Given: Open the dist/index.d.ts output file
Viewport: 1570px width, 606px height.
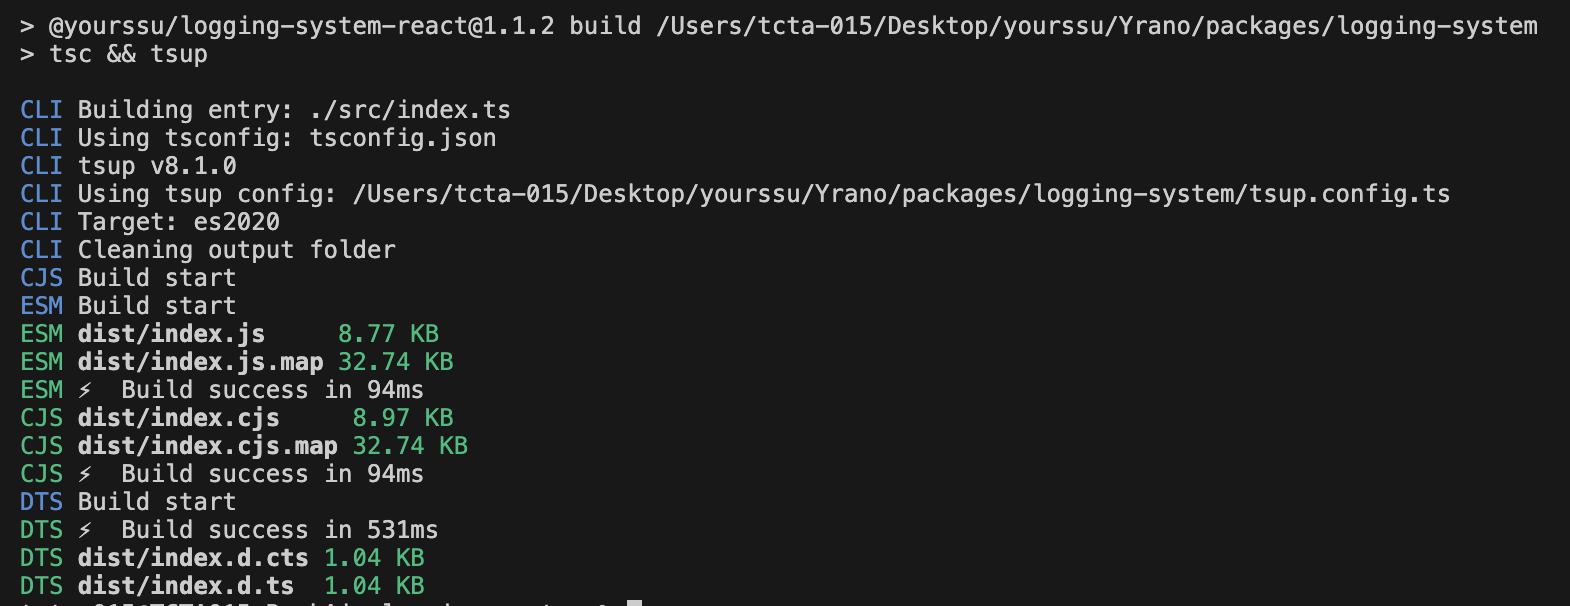Looking at the screenshot, I should 186,586.
